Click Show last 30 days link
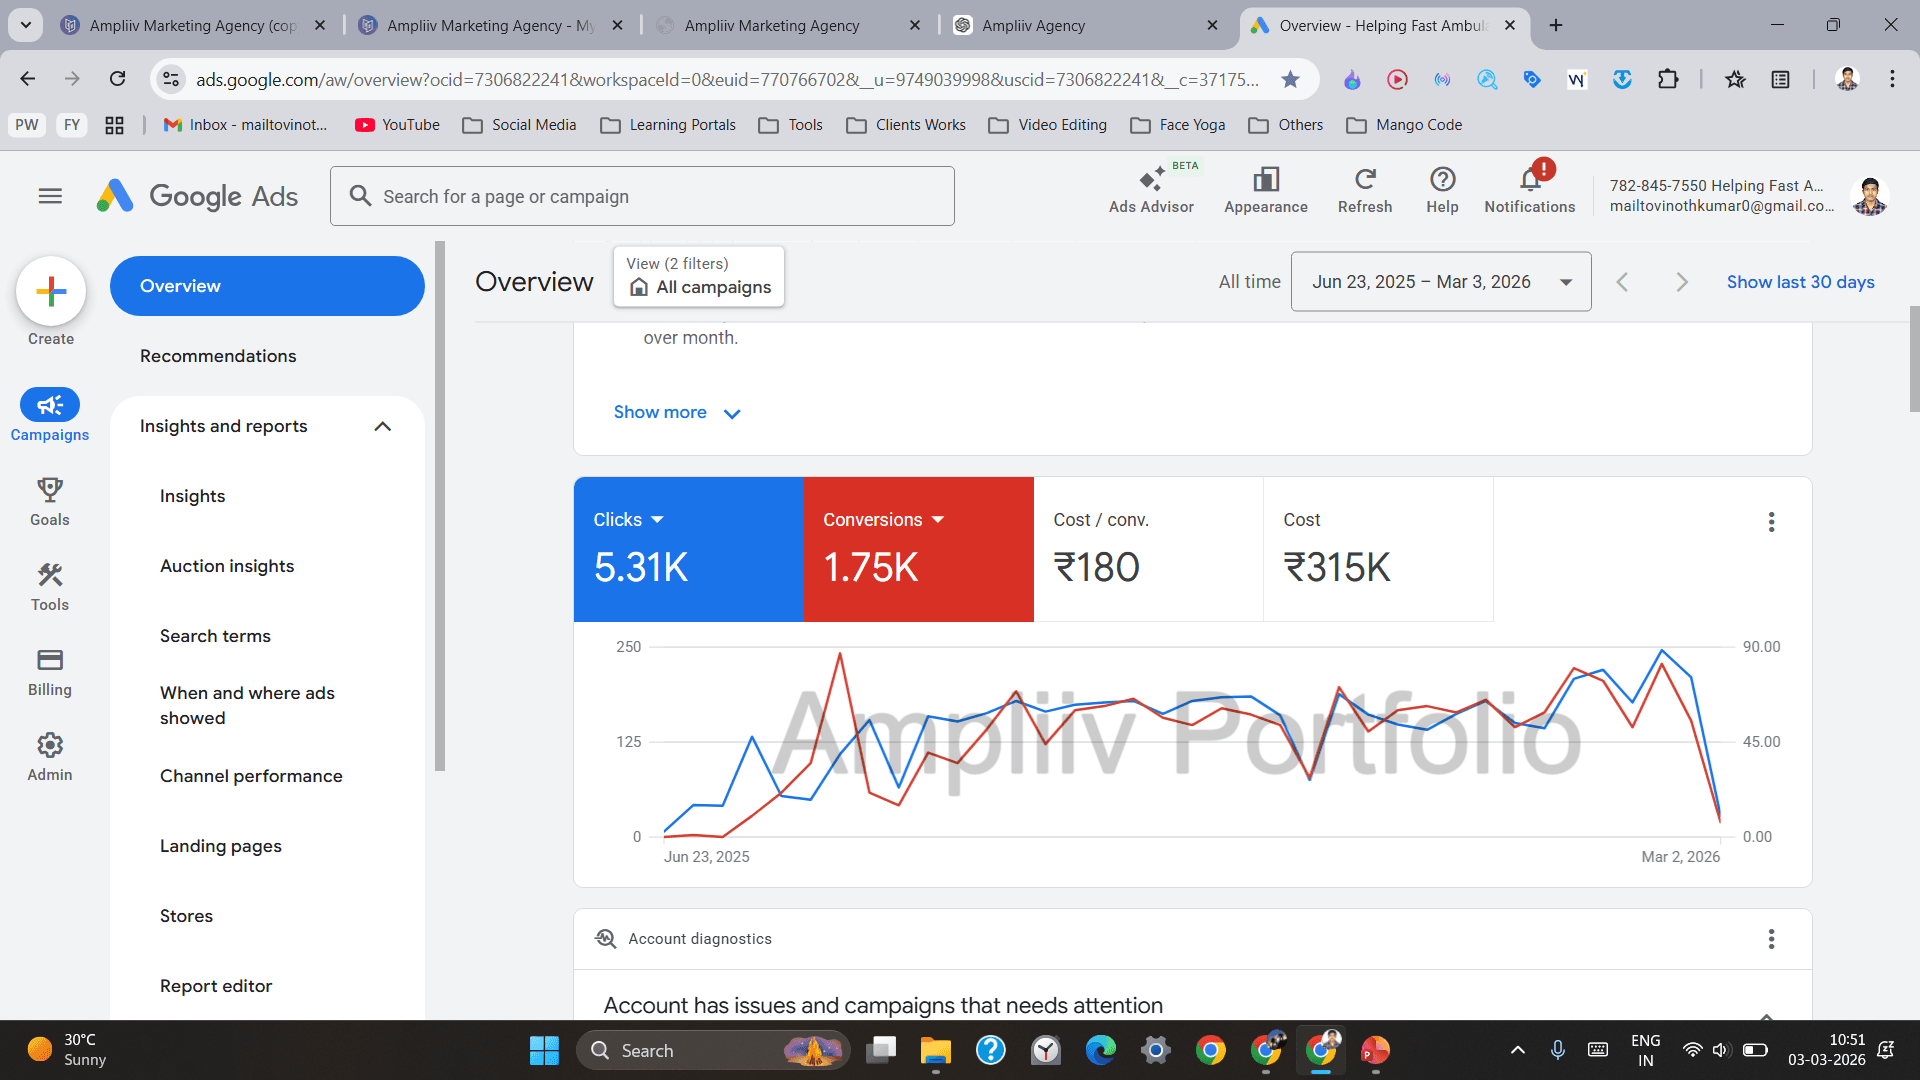Viewport: 1920px width, 1080px height. click(1800, 282)
